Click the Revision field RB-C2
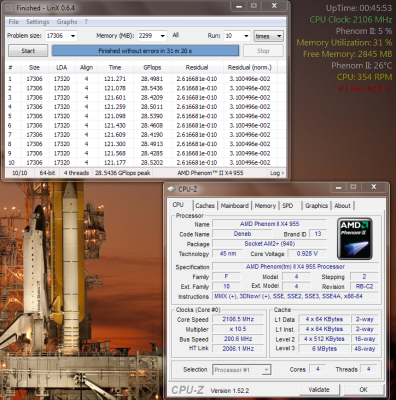396x400 pixels. [x=364, y=286]
